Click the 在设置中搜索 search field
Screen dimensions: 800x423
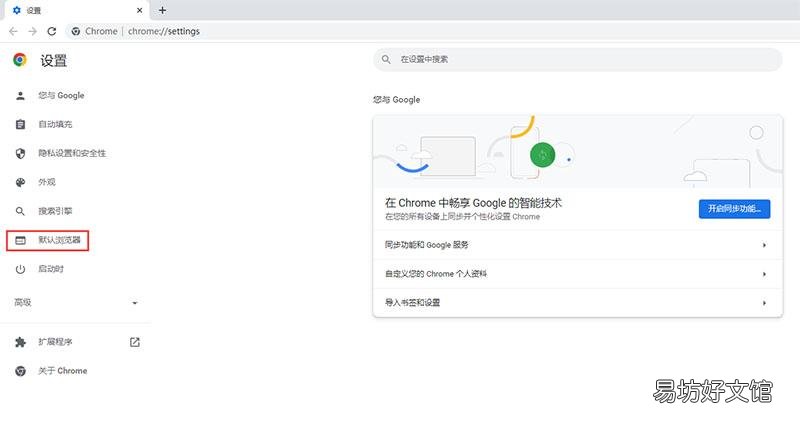click(x=578, y=60)
